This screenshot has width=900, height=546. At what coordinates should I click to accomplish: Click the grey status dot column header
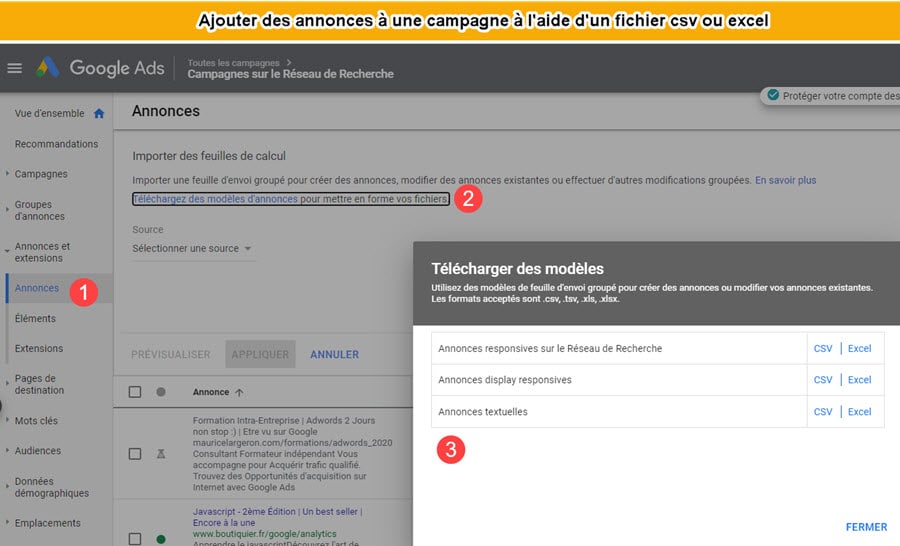coord(161,392)
